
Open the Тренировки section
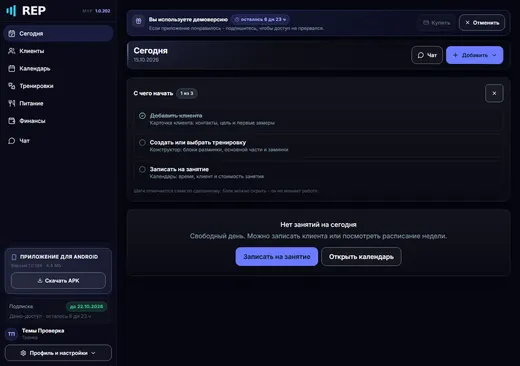pyautogui.click(x=58, y=86)
